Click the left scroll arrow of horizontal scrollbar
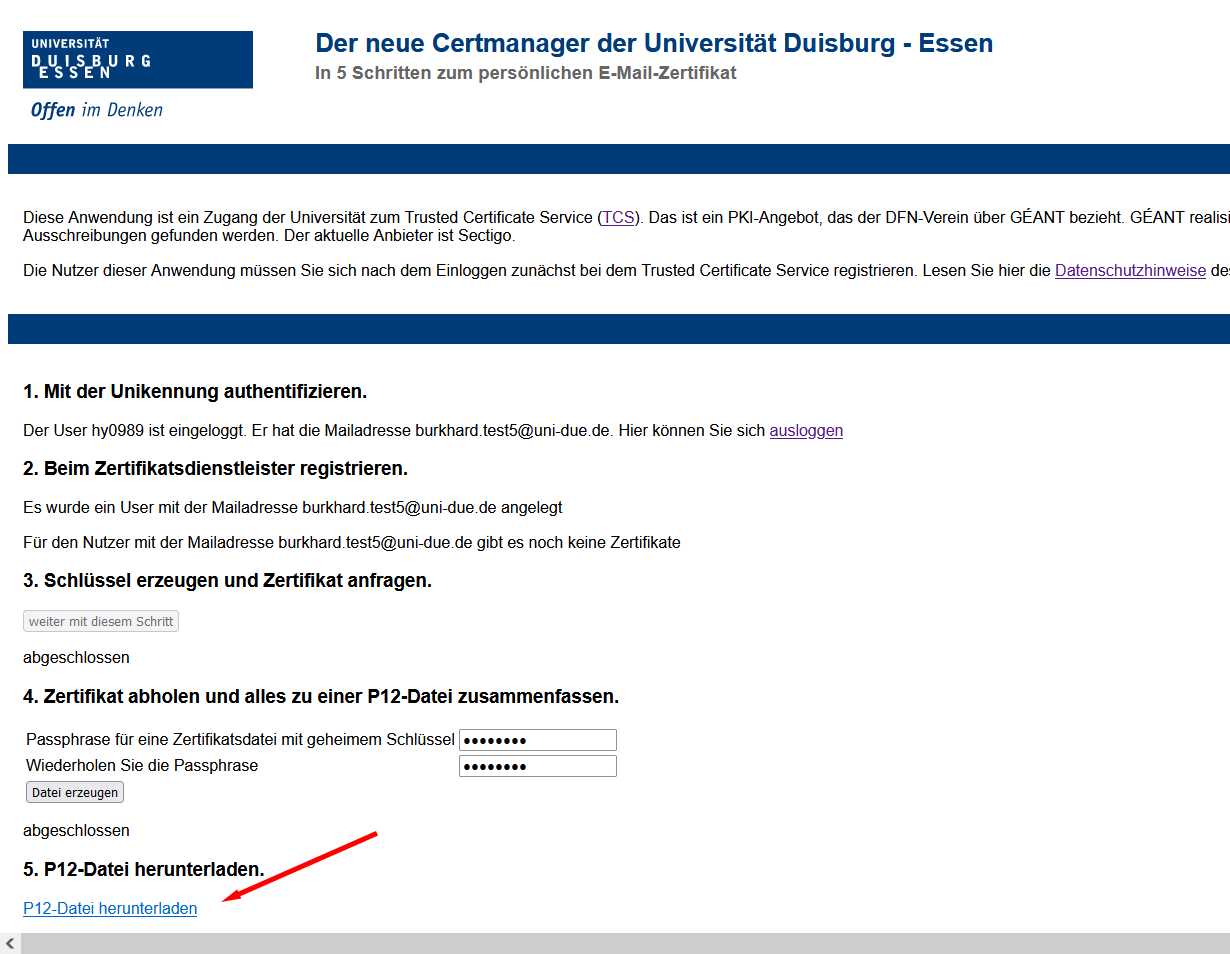Image resolution: width=1230 pixels, height=954 pixels. (11, 943)
